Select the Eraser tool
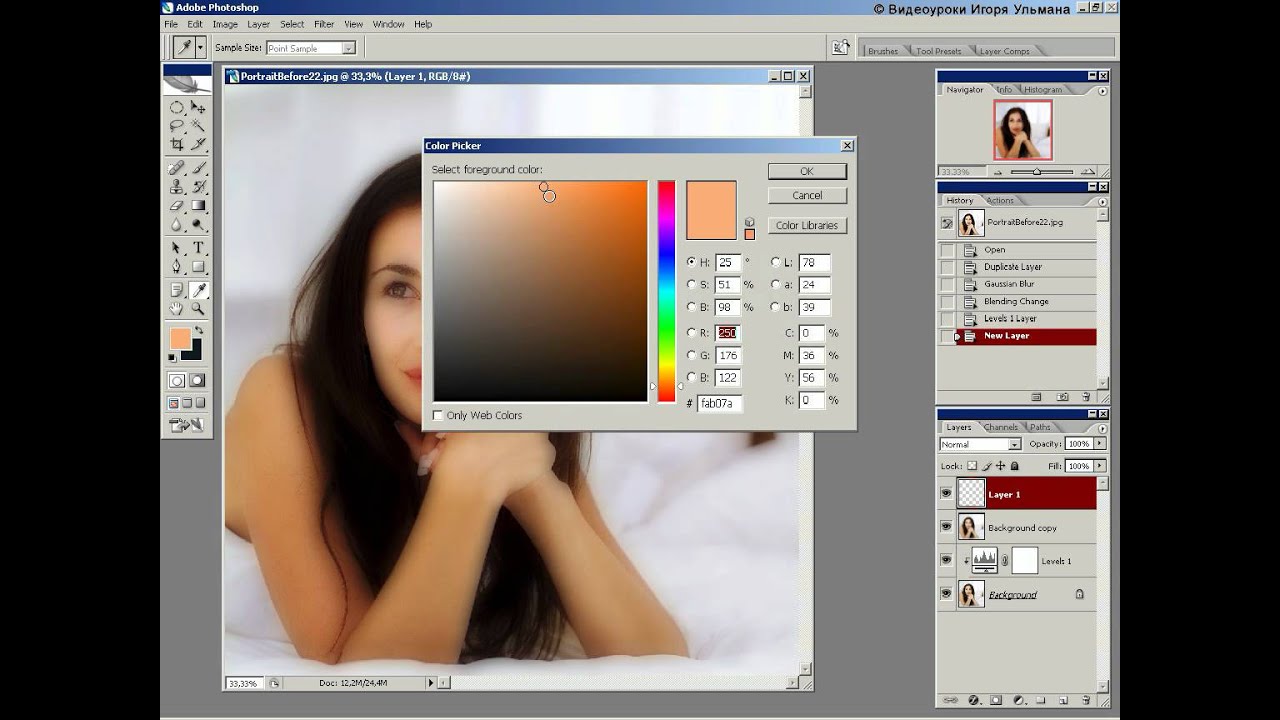Image resolution: width=1280 pixels, height=720 pixels. click(x=176, y=206)
